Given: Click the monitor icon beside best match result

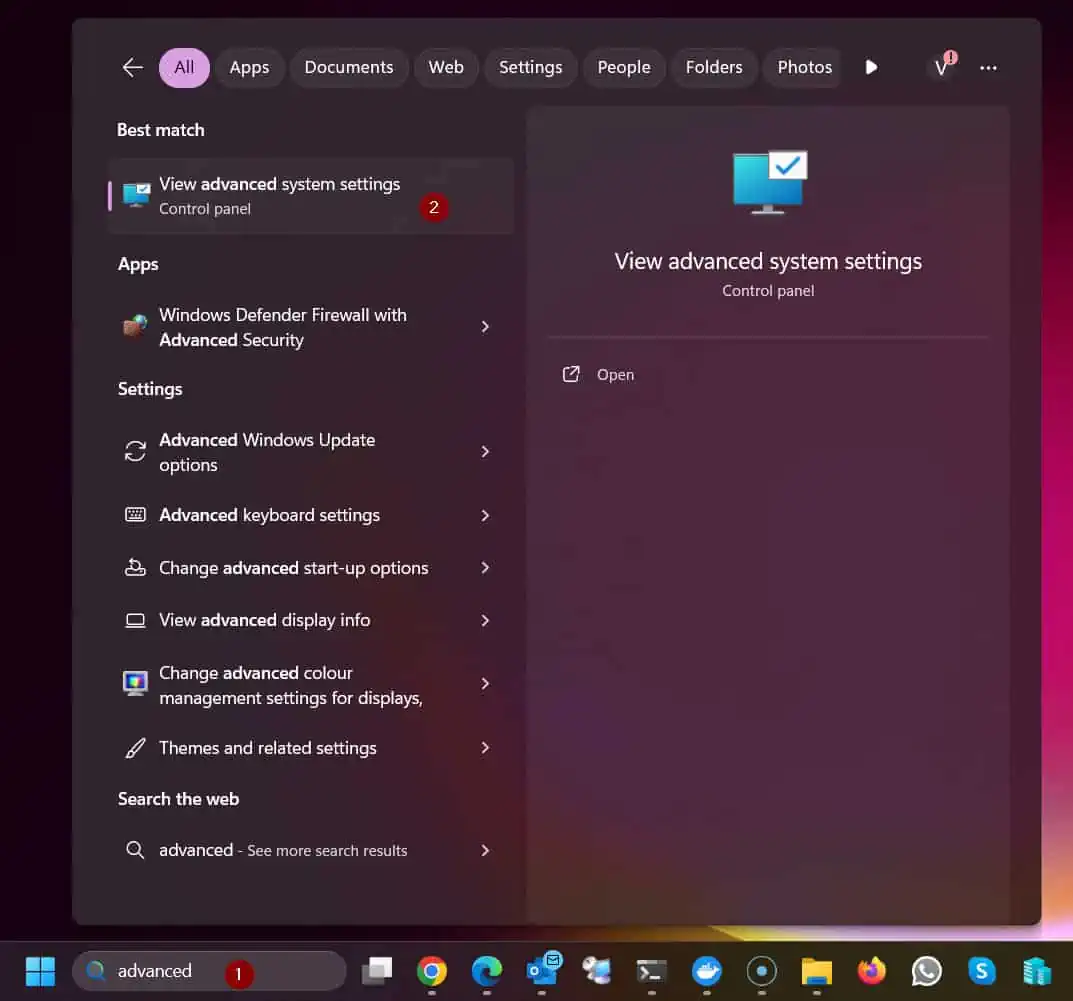Looking at the screenshot, I should 136,194.
